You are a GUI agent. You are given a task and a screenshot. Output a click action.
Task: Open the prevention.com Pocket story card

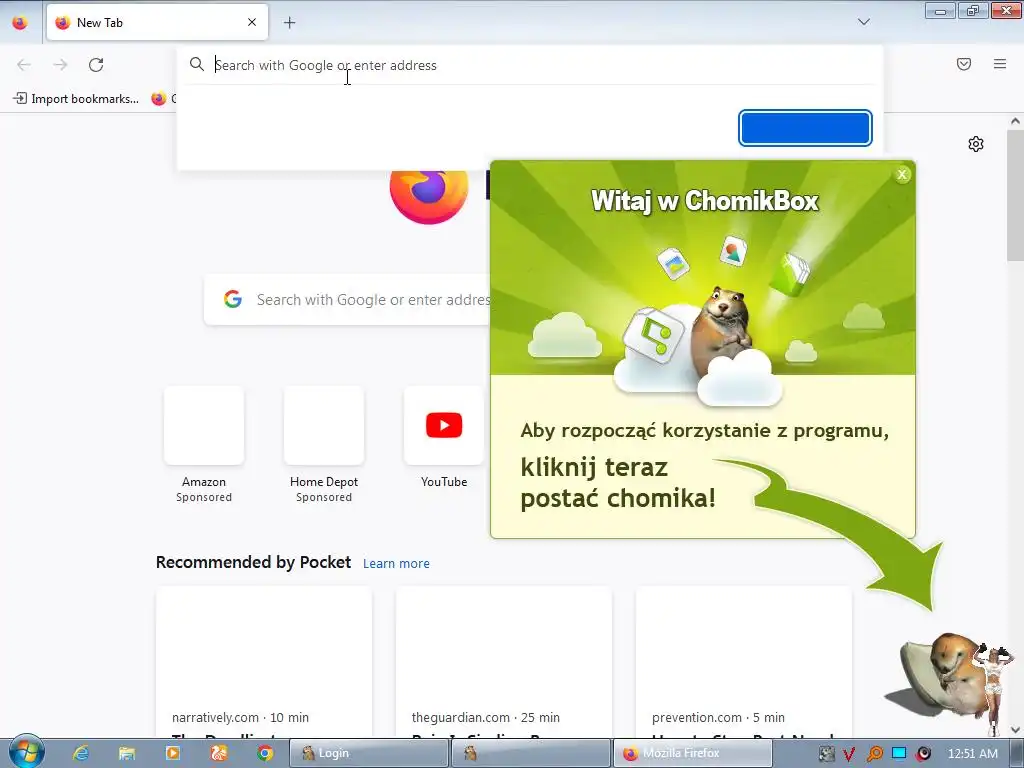tap(743, 662)
